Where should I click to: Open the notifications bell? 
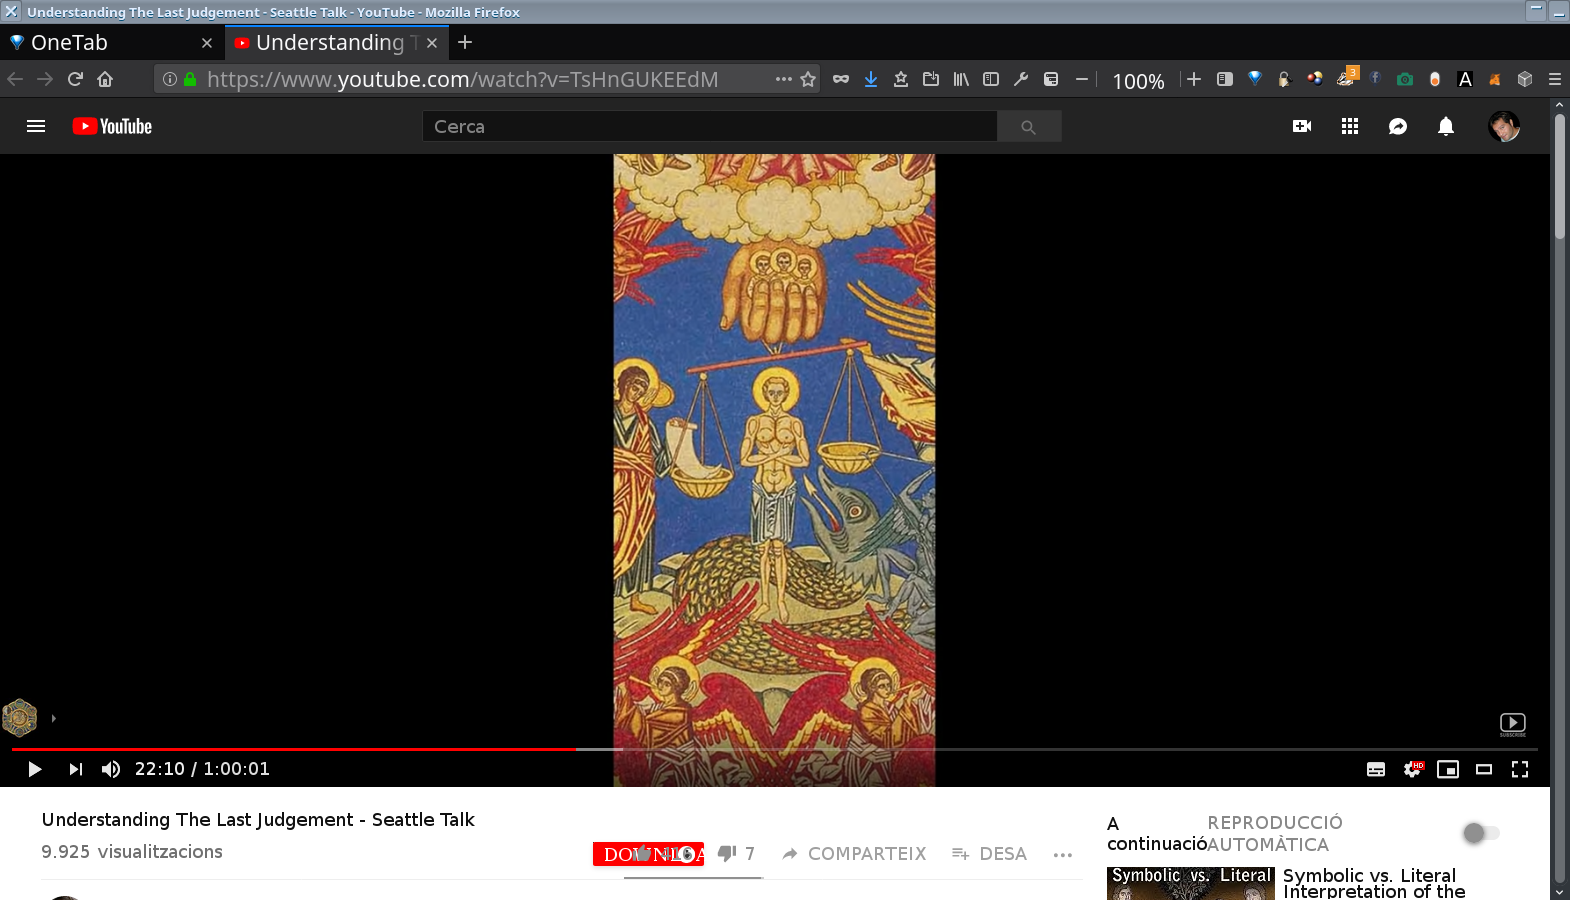pos(1446,126)
